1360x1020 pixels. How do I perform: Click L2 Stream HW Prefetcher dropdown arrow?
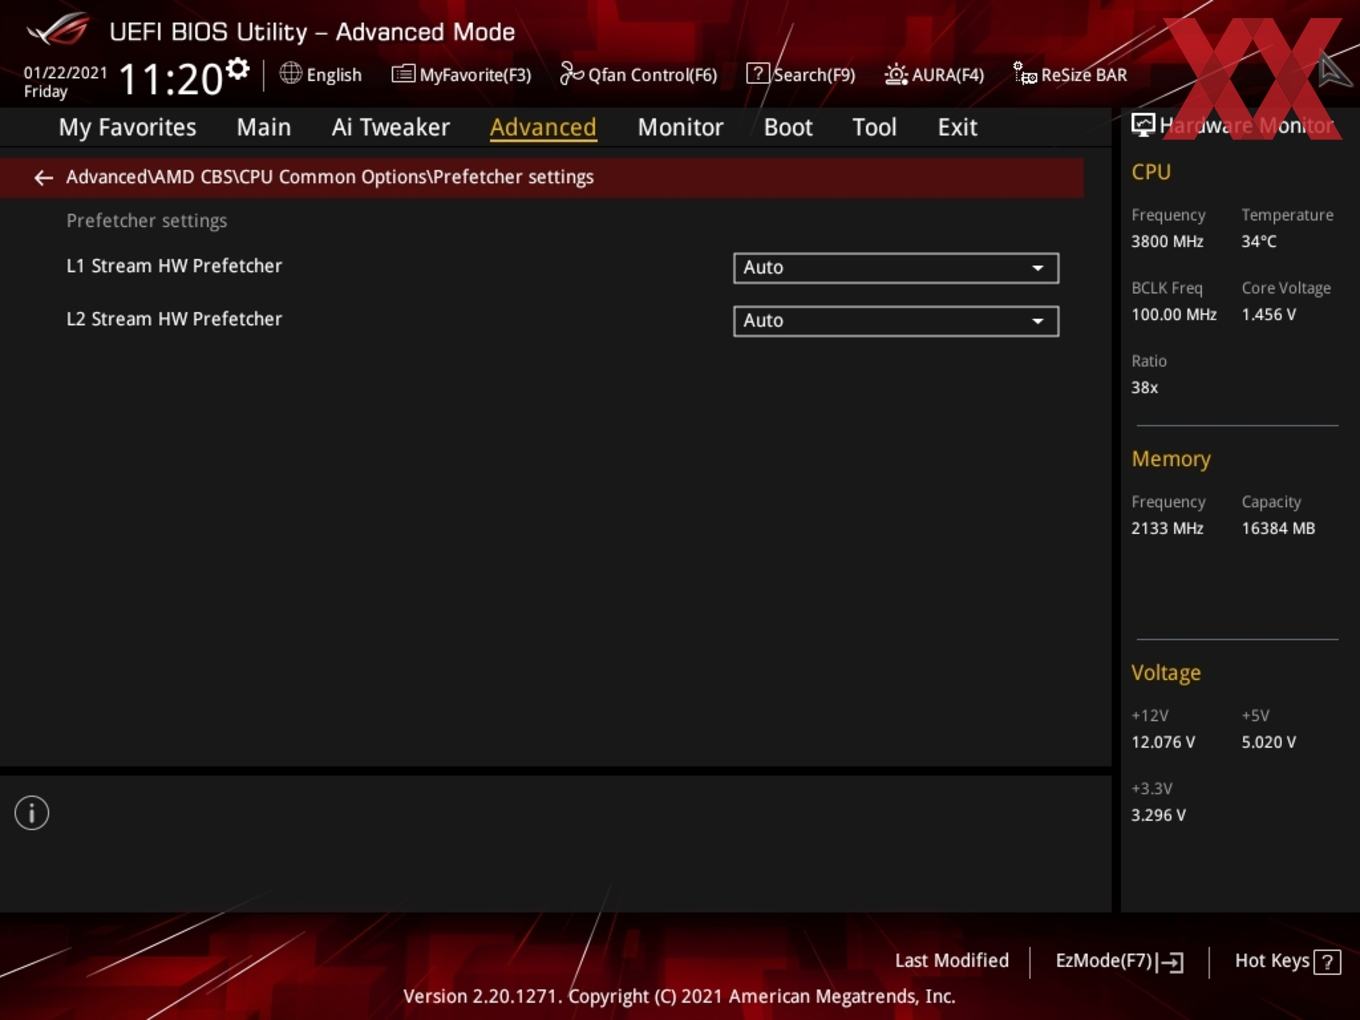click(x=1038, y=321)
